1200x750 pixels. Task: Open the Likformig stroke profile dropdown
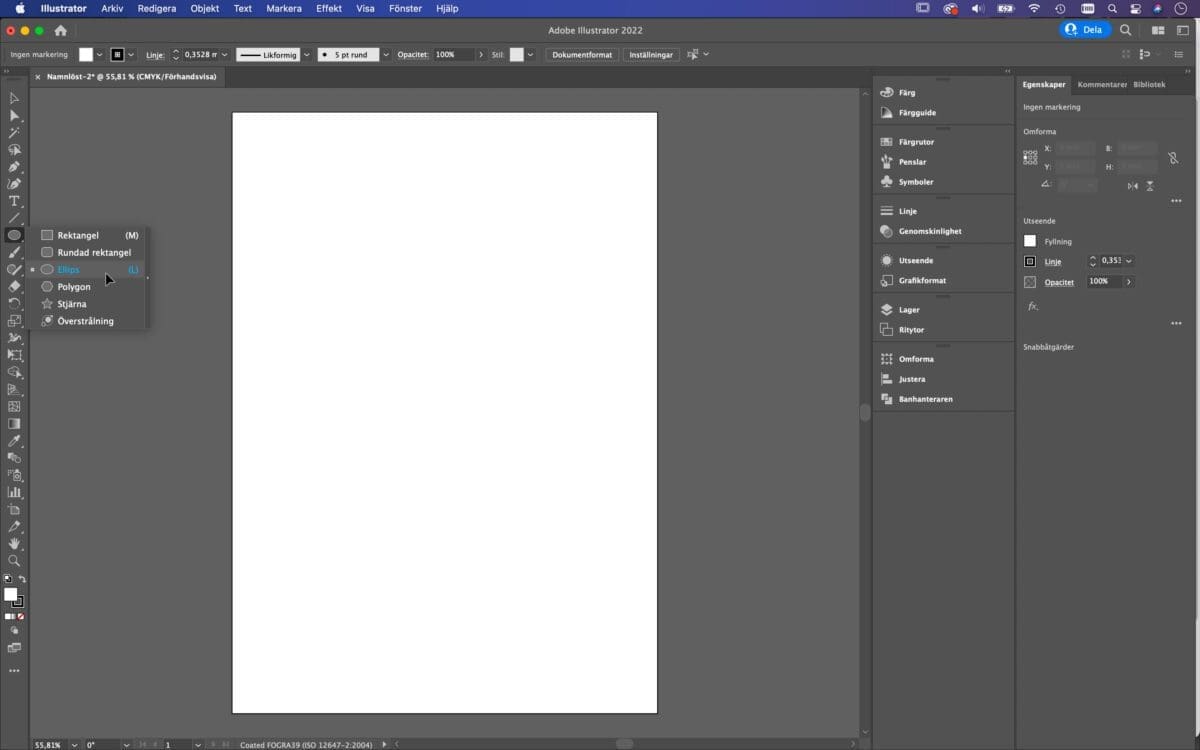pos(306,55)
